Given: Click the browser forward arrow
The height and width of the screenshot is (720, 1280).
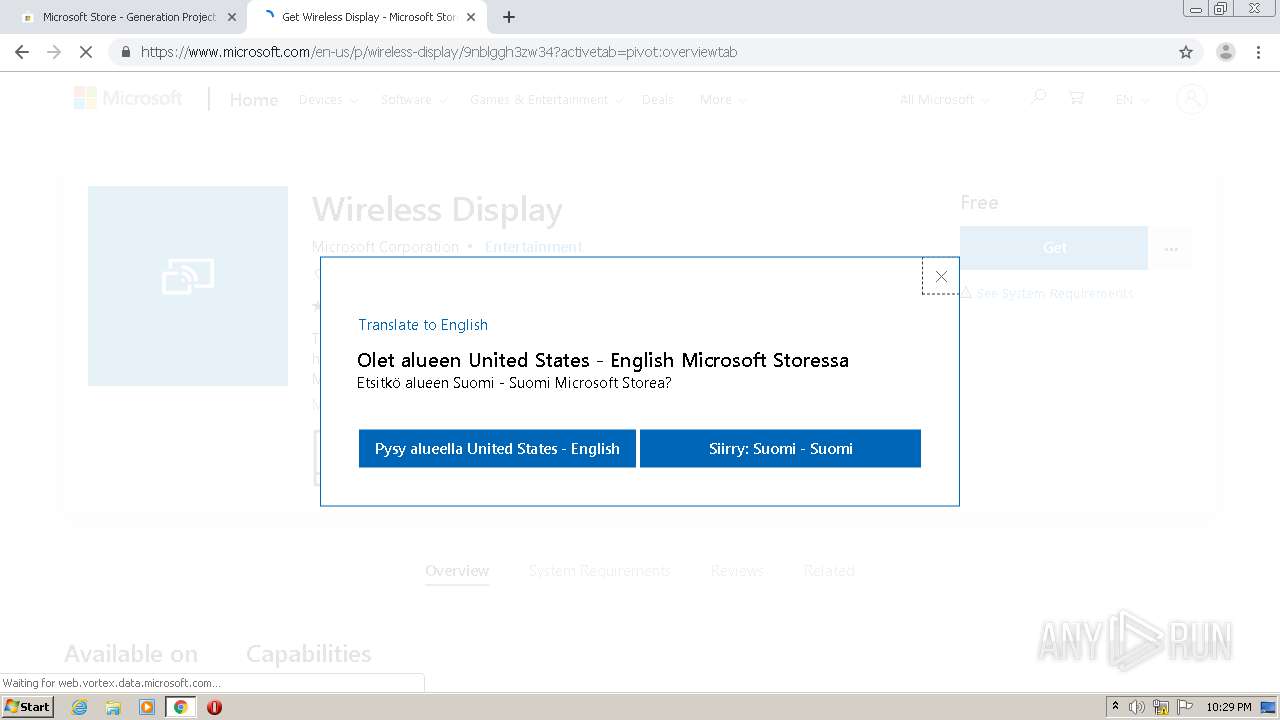Looking at the screenshot, I should tap(54, 52).
